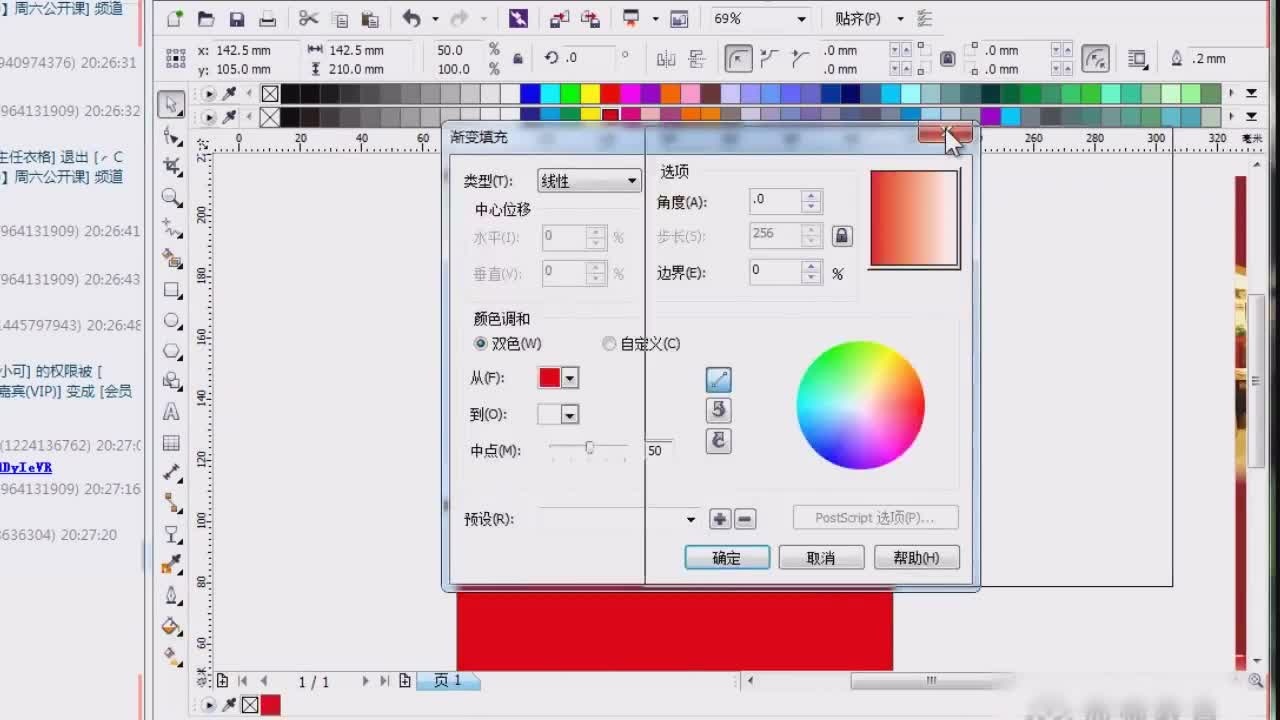Screen dimensions: 1280x720
Task: Click the rotation angle field in property bar
Action: point(588,58)
